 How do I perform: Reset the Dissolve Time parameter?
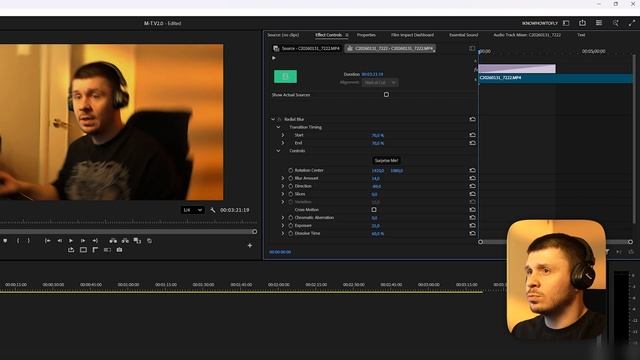tap(472, 233)
